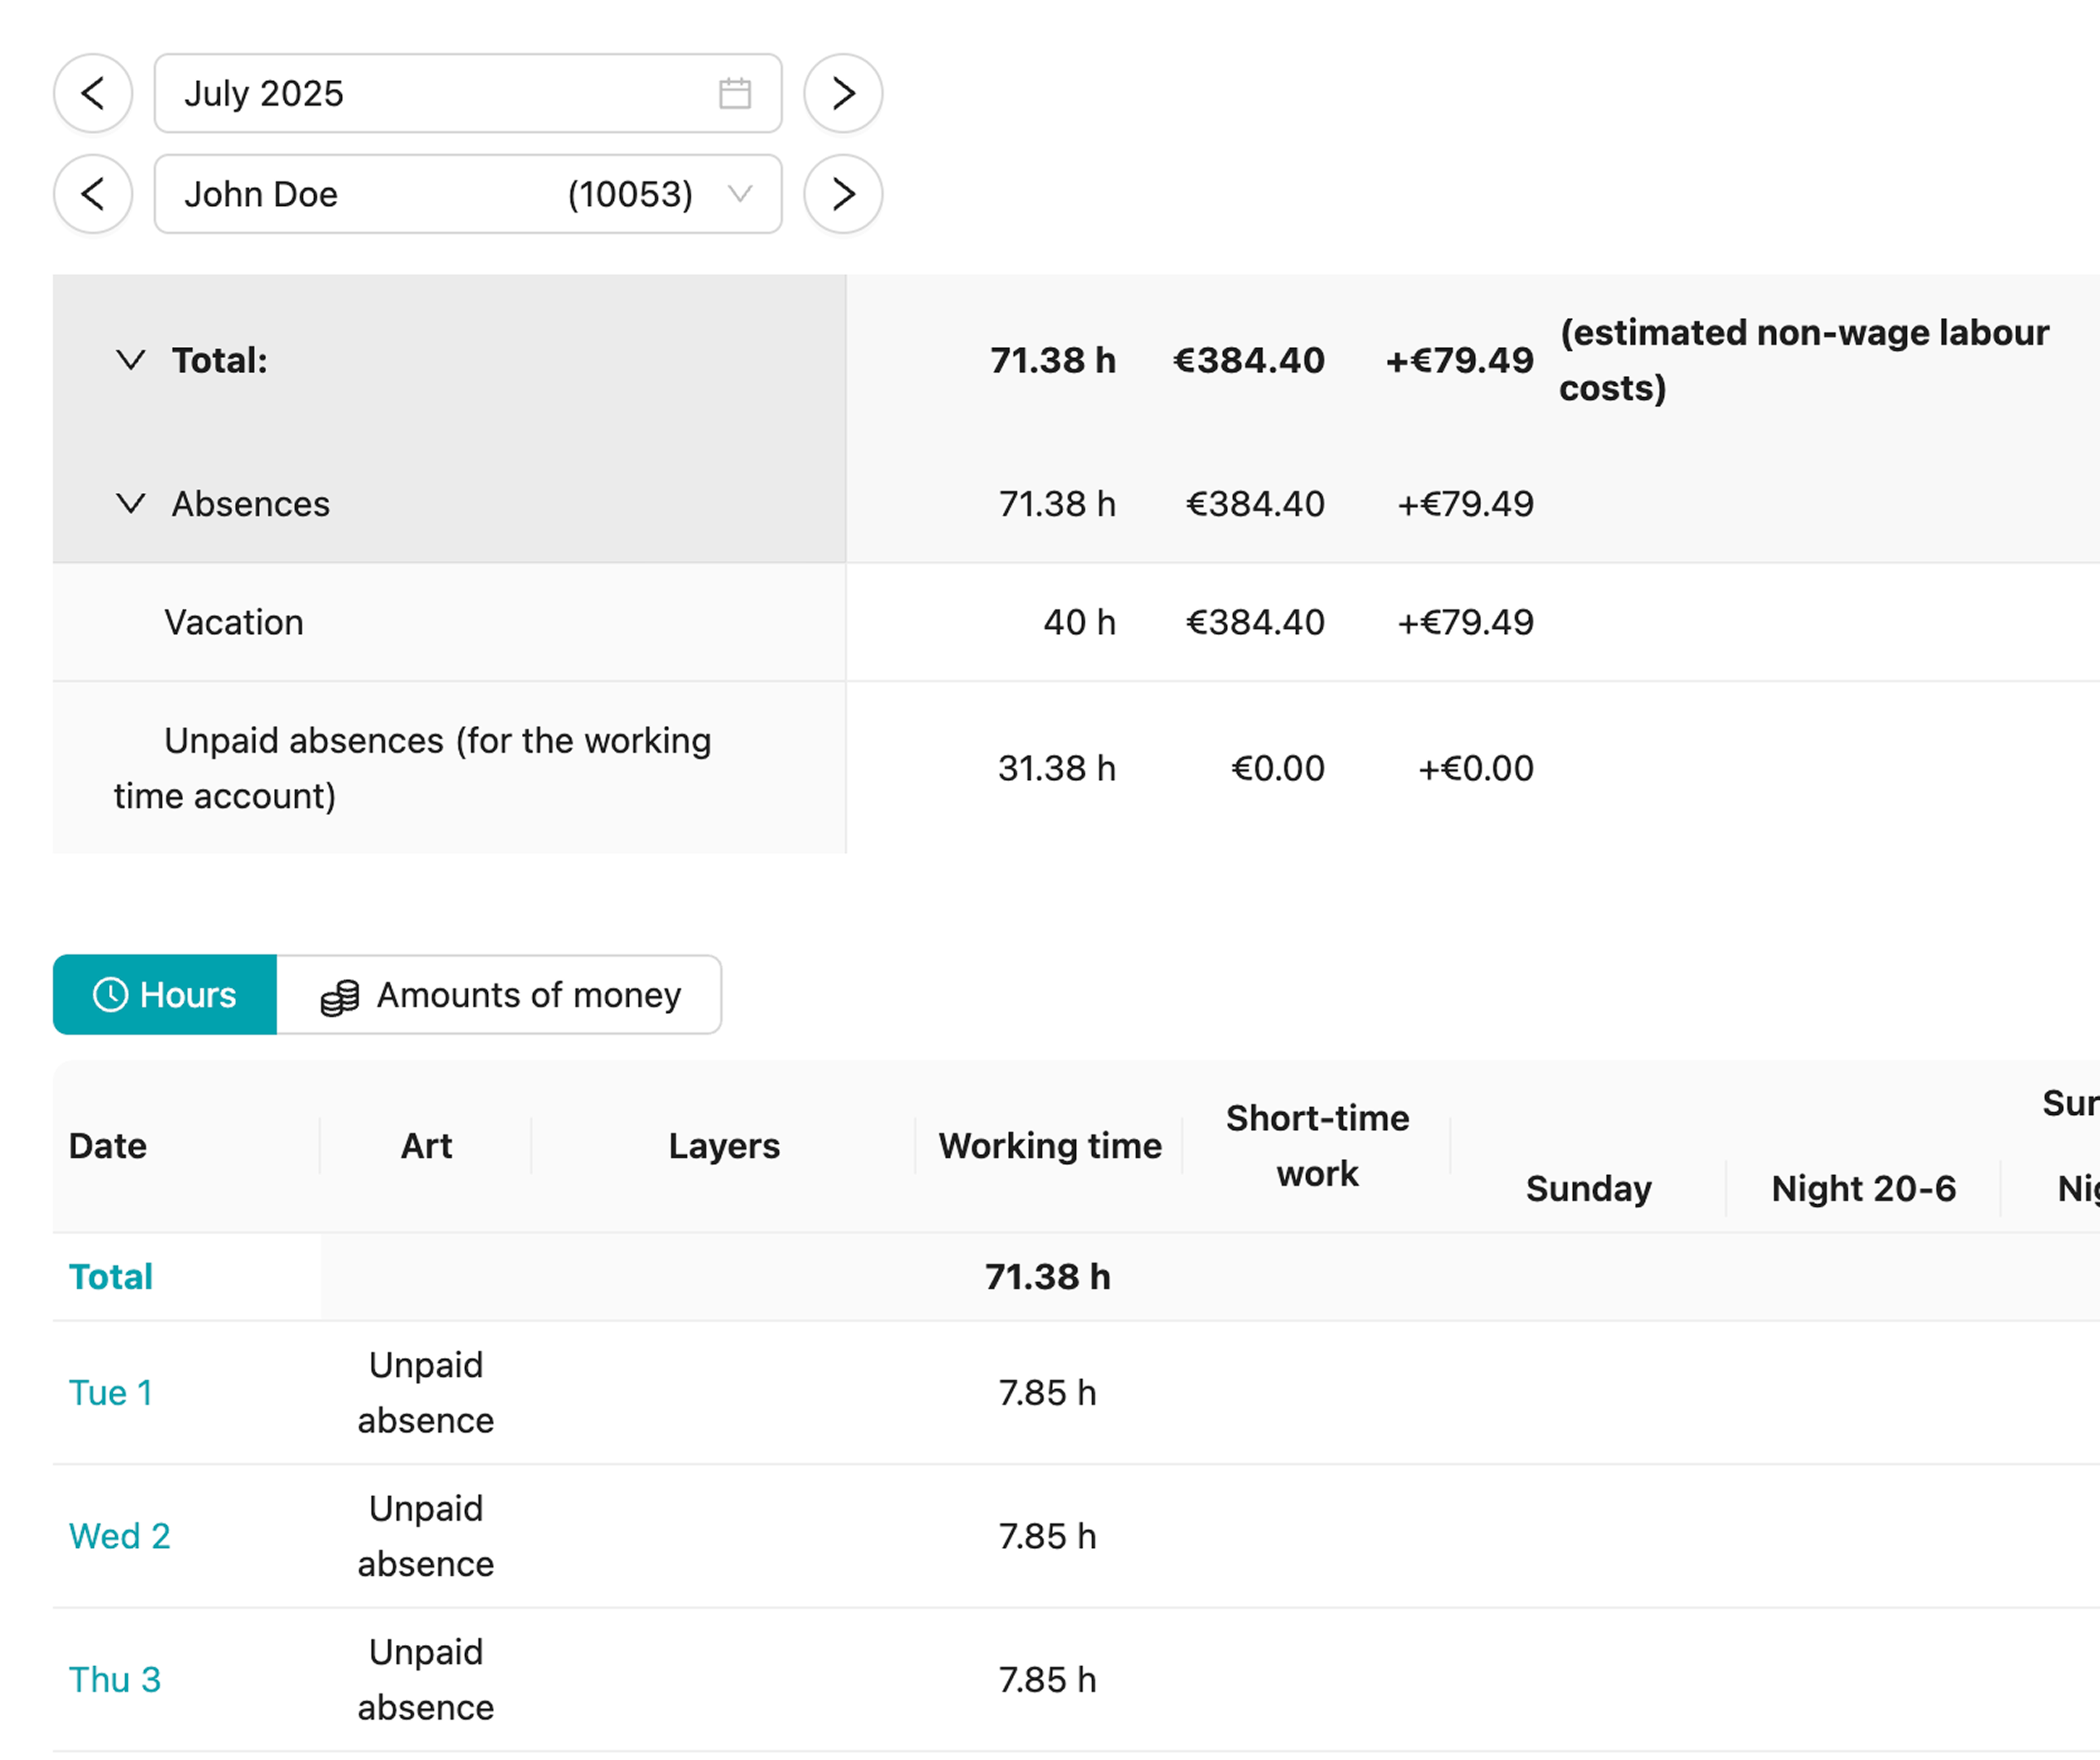This screenshot has width=2100, height=1760.
Task: Go to next month arrow
Action: [843, 93]
